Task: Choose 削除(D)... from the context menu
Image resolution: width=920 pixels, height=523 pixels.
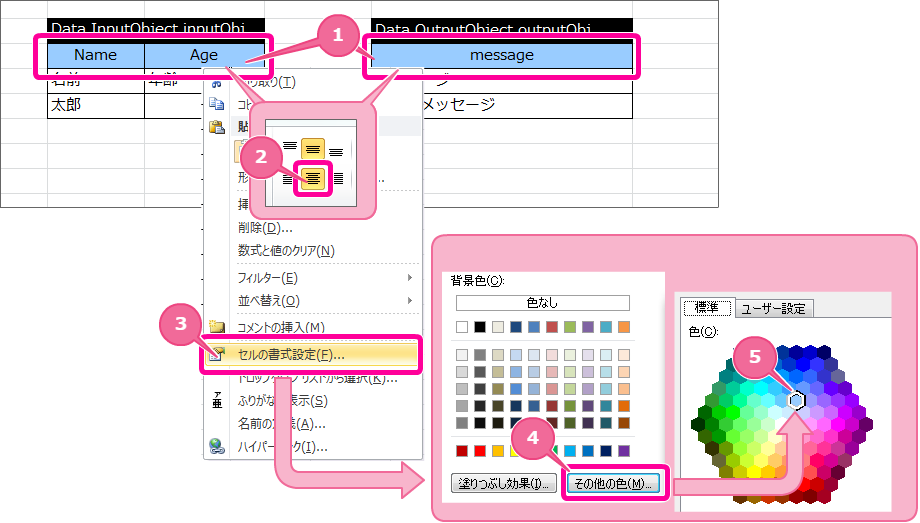Action: click(265, 228)
